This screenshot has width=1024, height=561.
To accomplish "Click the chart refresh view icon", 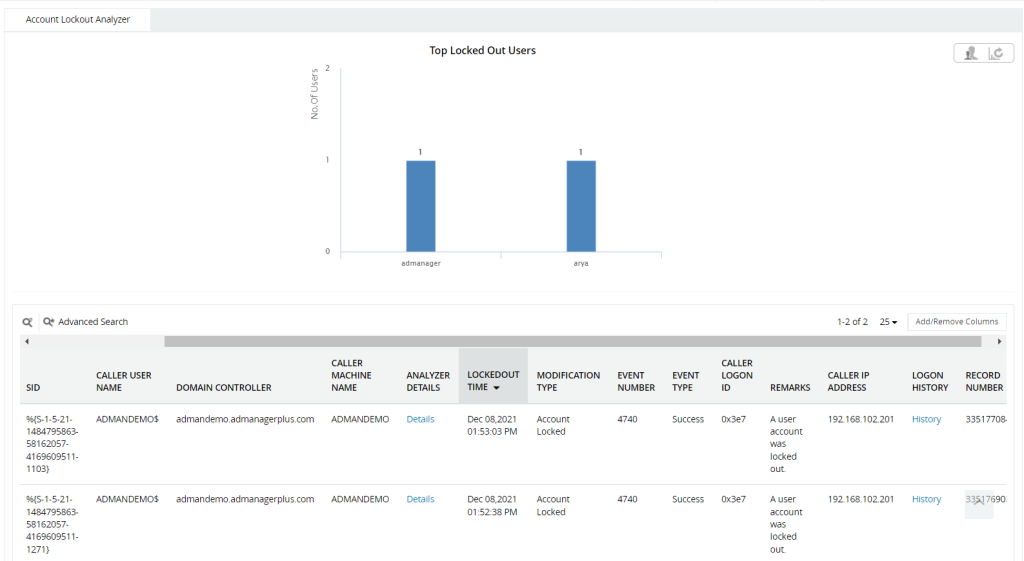I will pos(995,54).
